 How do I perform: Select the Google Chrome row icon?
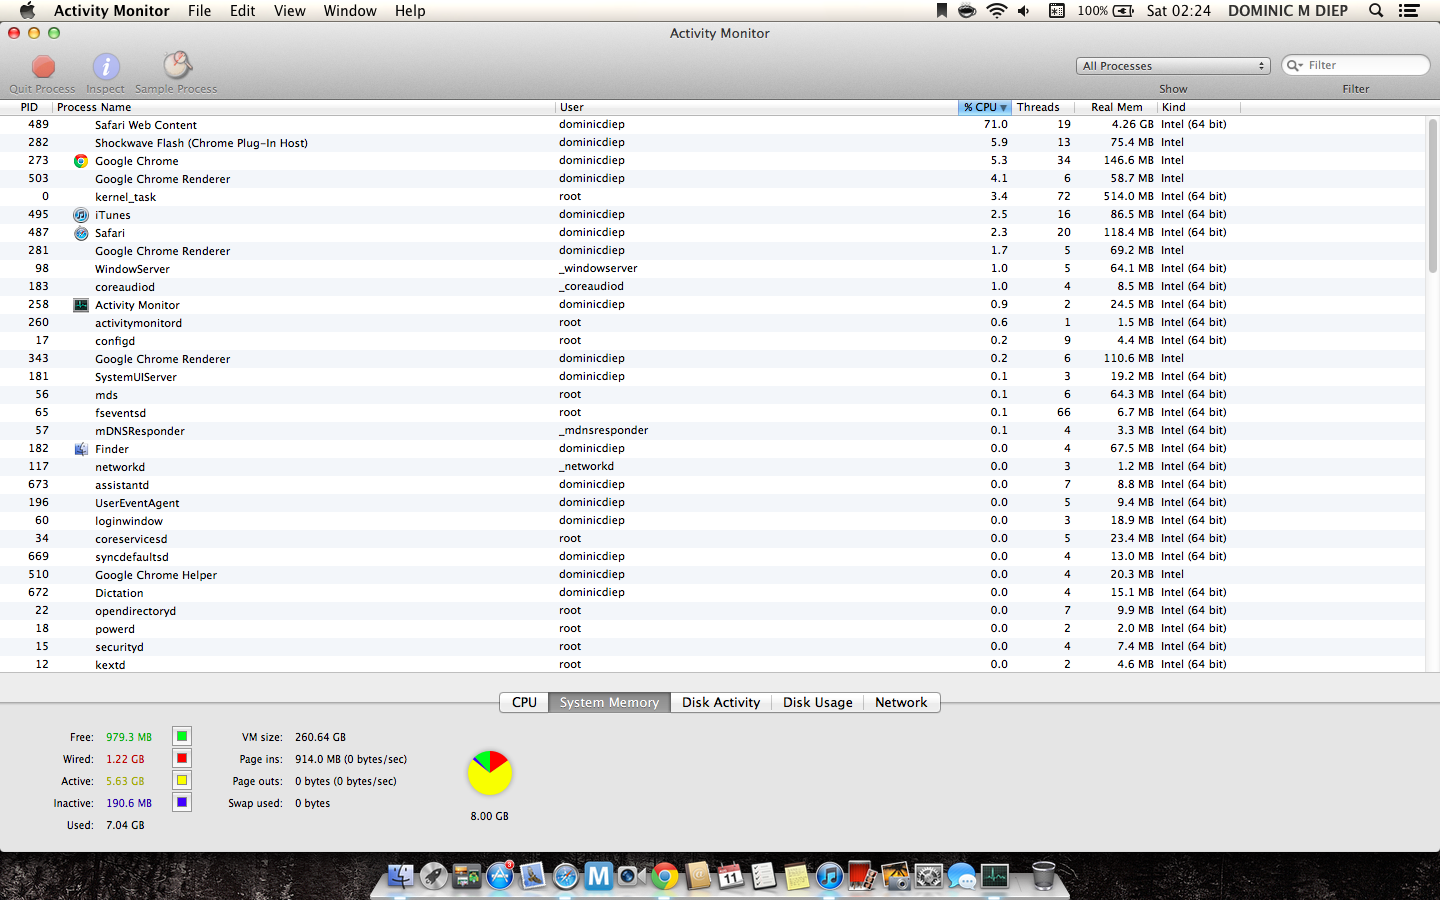[81, 161]
